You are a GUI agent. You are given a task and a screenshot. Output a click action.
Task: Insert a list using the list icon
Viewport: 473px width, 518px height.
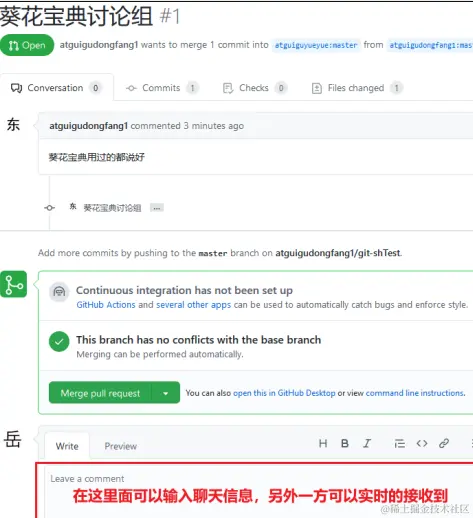(399, 444)
